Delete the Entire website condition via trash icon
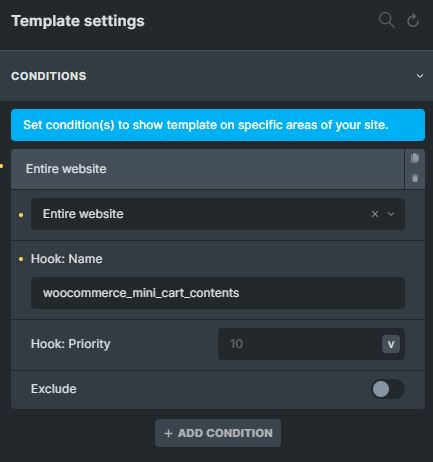The height and width of the screenshot is (462, 433). (x=415, y=178)
